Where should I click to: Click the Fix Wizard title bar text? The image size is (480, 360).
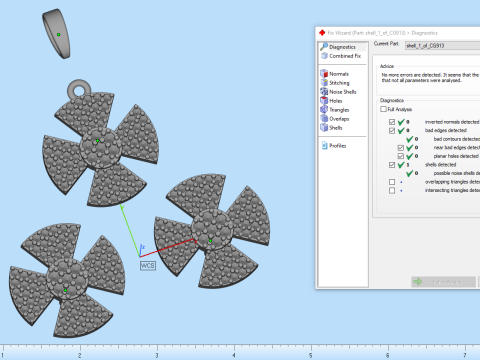coord(382,33)
